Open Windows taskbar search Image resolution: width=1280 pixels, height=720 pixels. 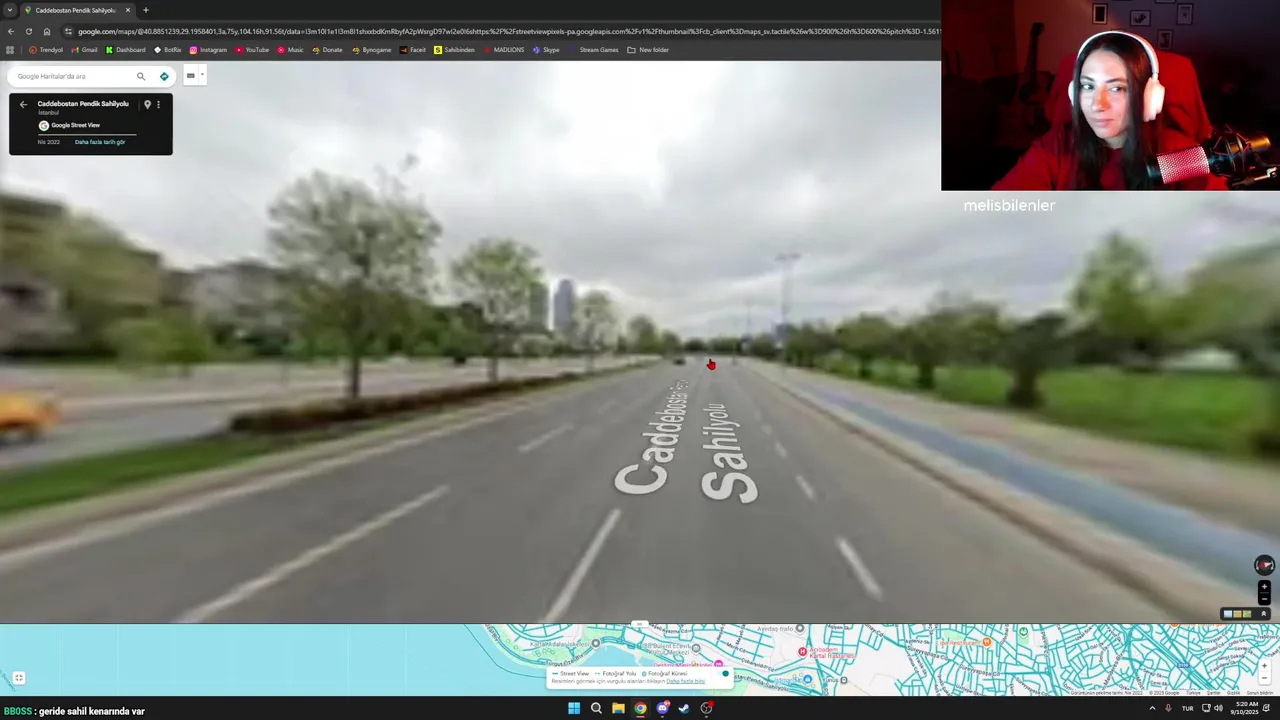click(596, 708)
